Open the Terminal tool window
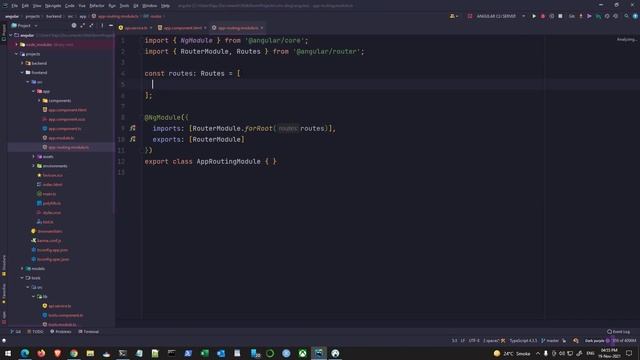640x360 pixels. pos(89,331)
